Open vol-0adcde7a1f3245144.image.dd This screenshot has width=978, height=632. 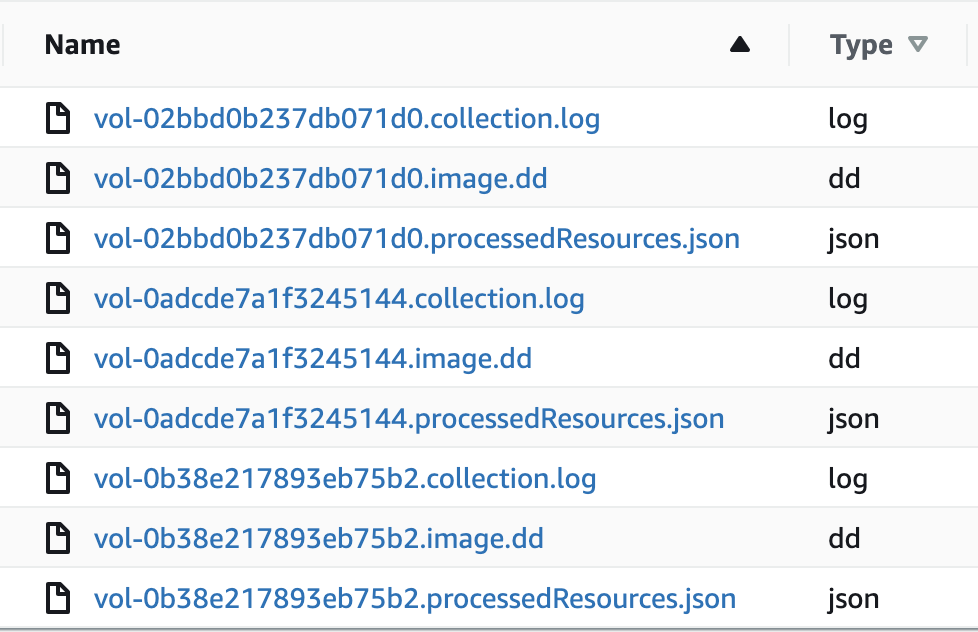[313, 358]
